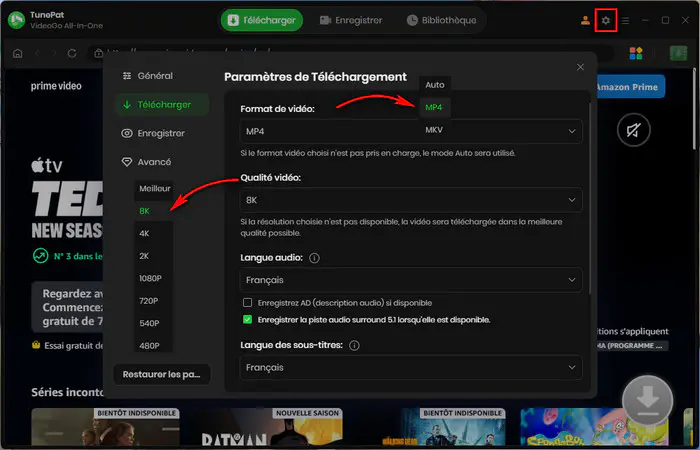Image resolution: width=700 pixels, height=450 pixels.
Task: Open the hamburger menu icon
Action: click(625, 21)
